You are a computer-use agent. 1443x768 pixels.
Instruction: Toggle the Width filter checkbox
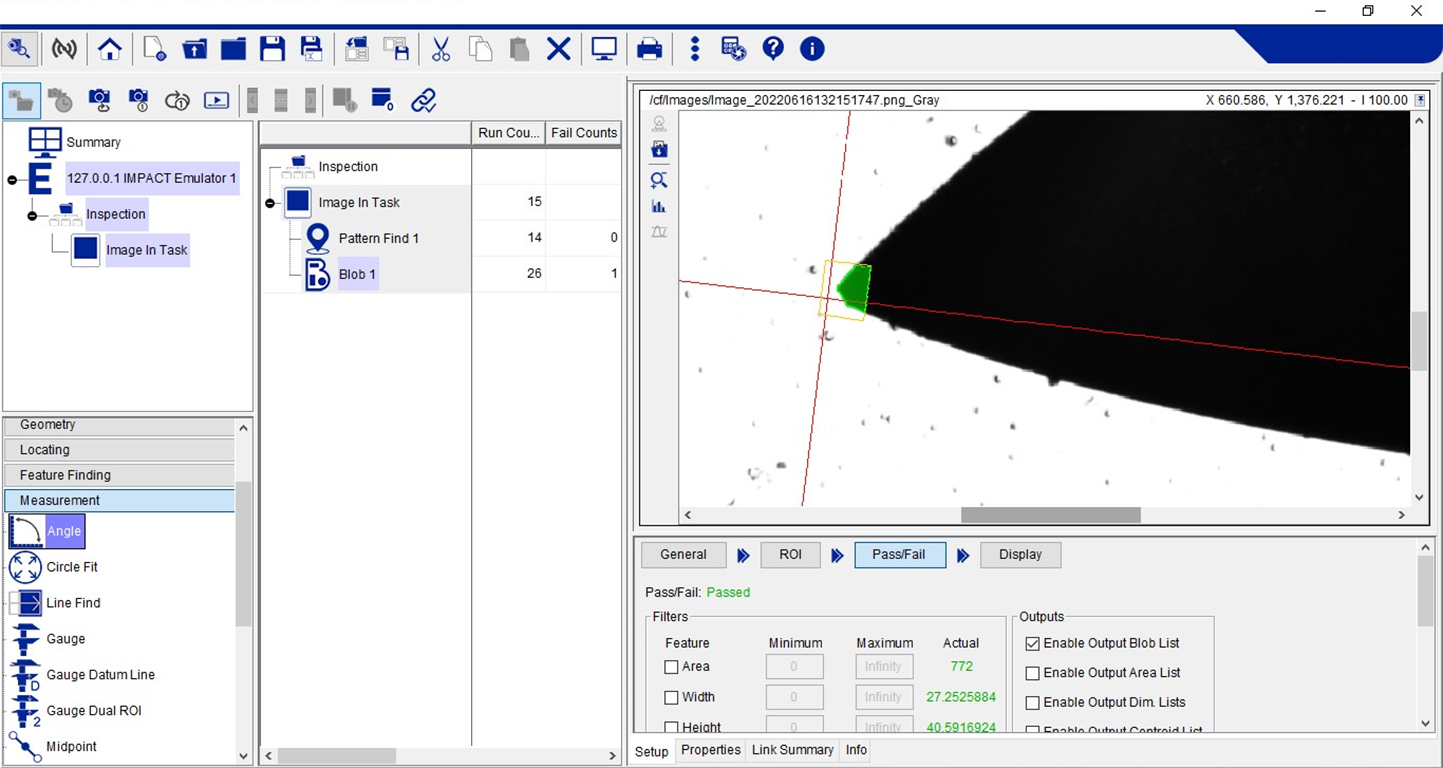coord(672,698)
